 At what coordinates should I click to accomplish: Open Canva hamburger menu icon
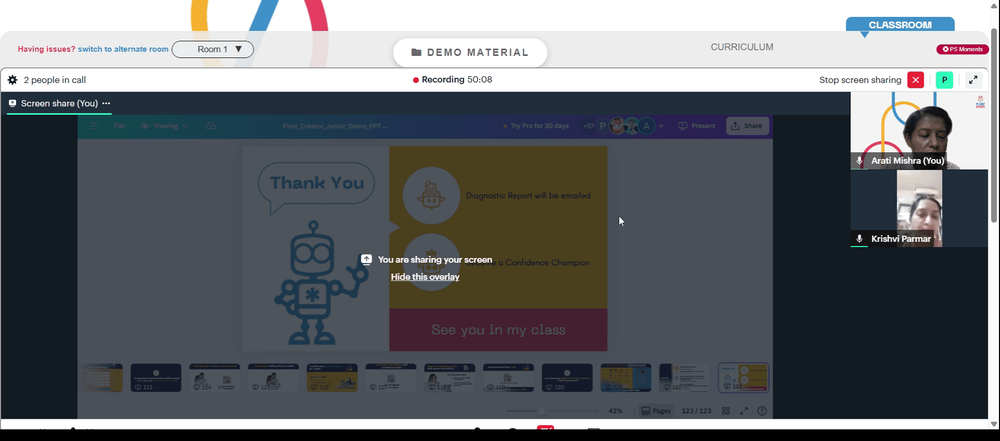(x=93, y=126)
